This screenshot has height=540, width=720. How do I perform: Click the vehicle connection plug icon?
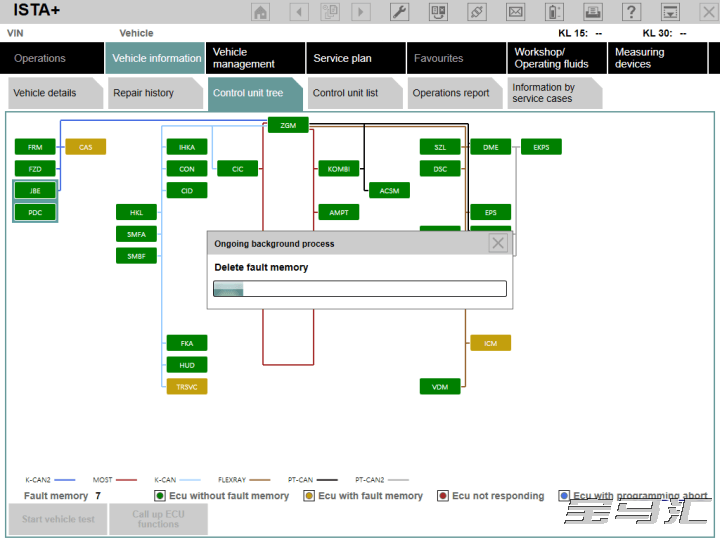point(477,11)
